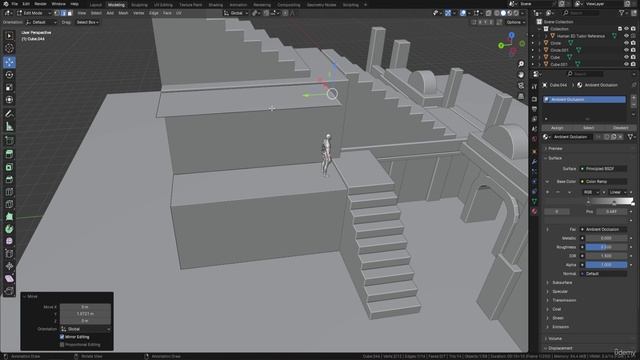Viewport: 640px width, 360px height.
Task: Expand Human 3D Tudor Reference tree item
Action: 546,36
